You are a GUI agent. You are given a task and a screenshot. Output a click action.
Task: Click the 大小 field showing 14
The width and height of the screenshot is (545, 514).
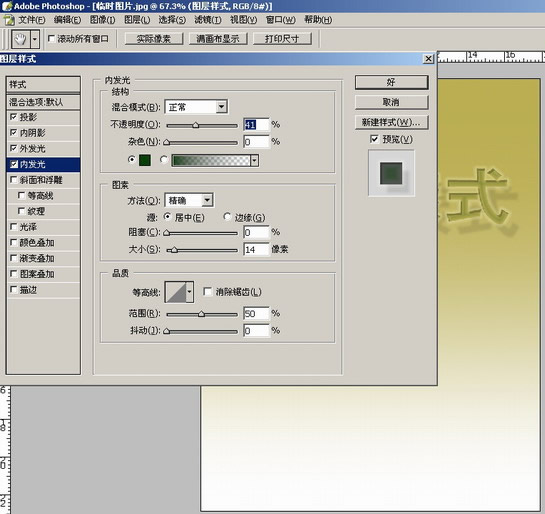[x=256, y=249]
